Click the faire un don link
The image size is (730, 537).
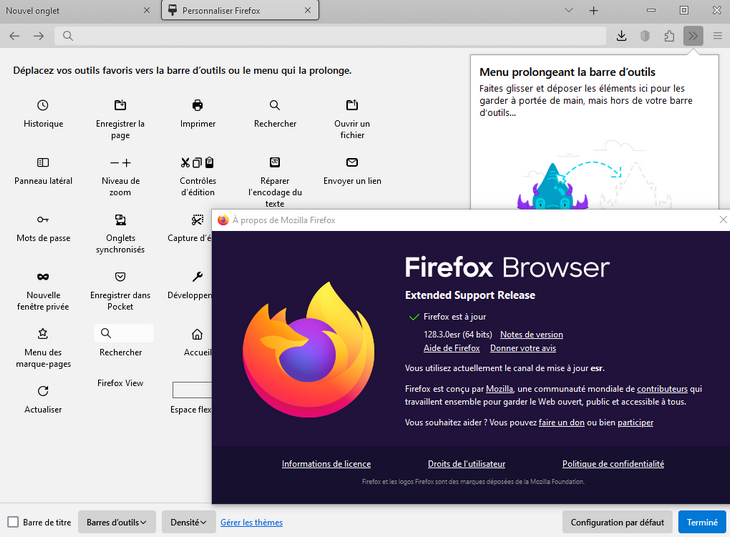(561, 422)
